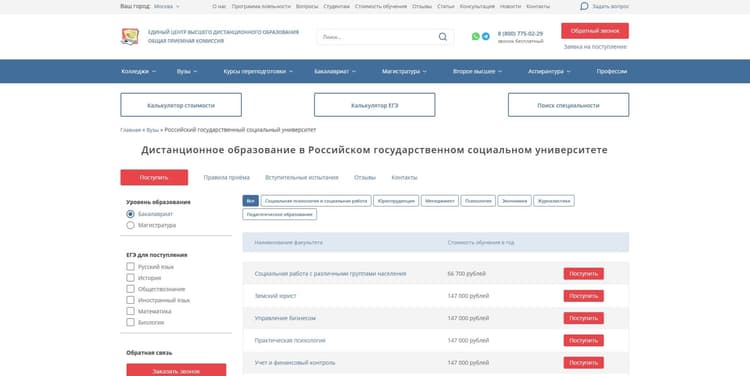The image size is (750, 376).
Task: Open Контакты in the top menu
Action: coord(538,6)
